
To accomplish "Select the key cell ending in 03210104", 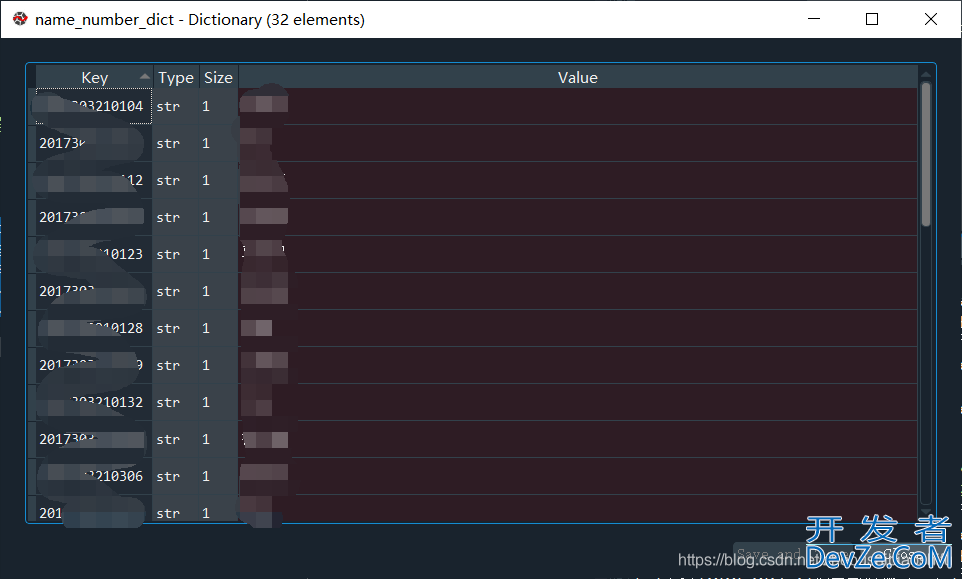I will coord(94,106).
